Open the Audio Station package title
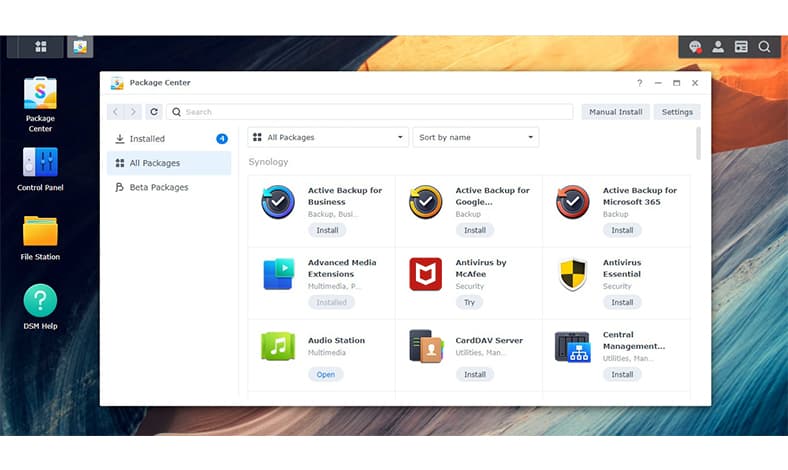The image size is (788, 470). (x=336, y=340)
